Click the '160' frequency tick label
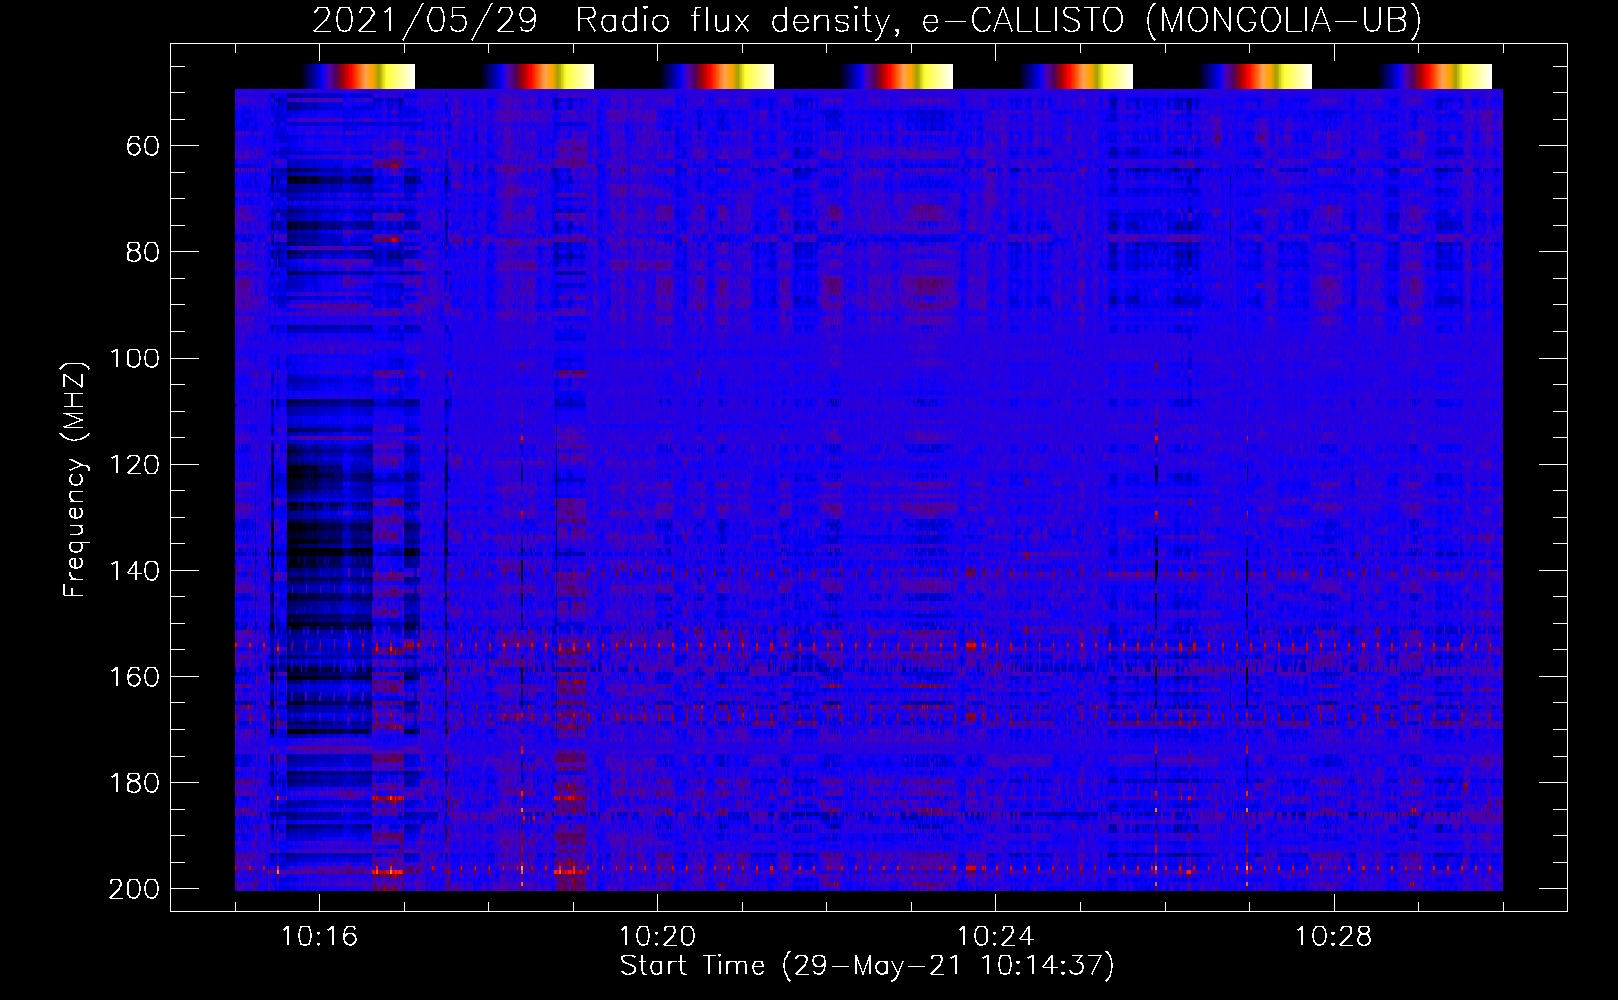The height and width of the screenshot is (1000, 1618). 134,677
